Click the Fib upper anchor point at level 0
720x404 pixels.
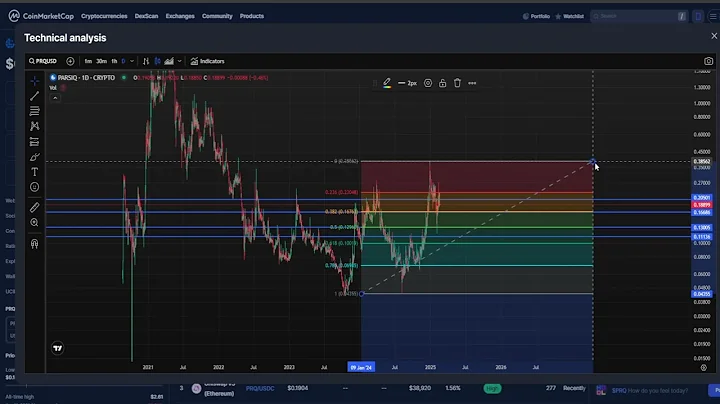click(x=593, y=161)
